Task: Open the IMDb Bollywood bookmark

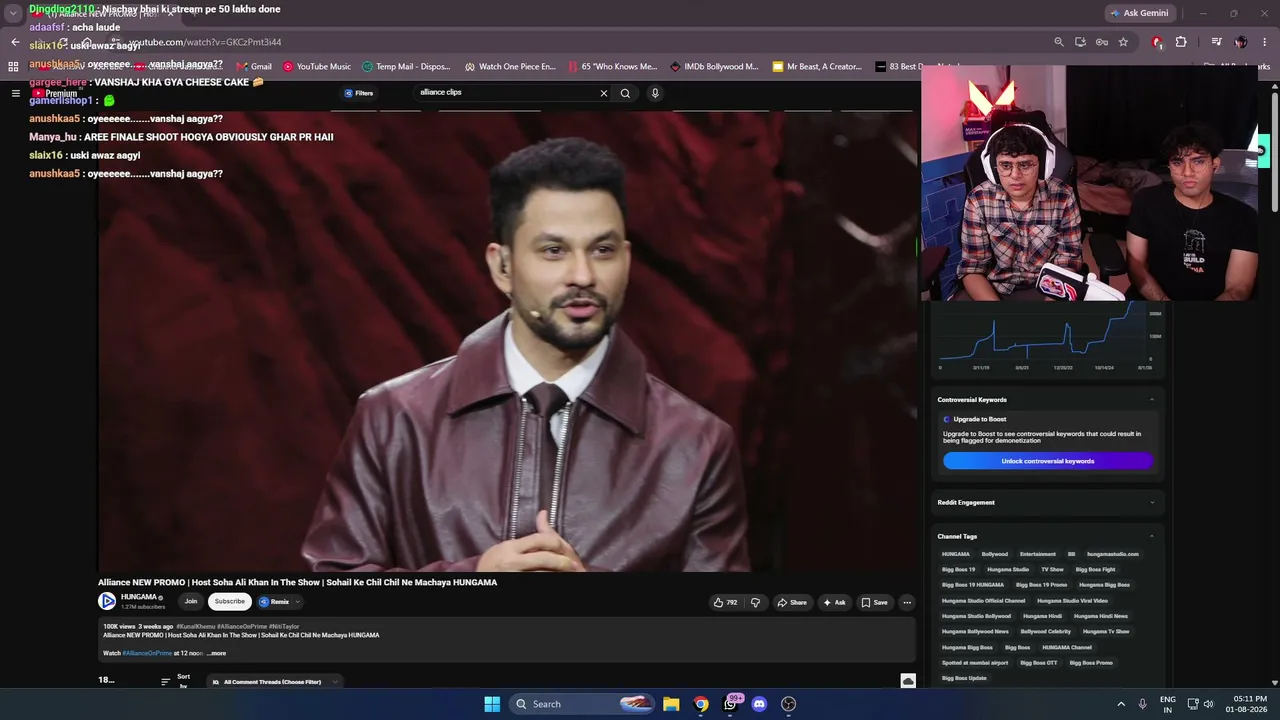Action: (x=714, y=67)
